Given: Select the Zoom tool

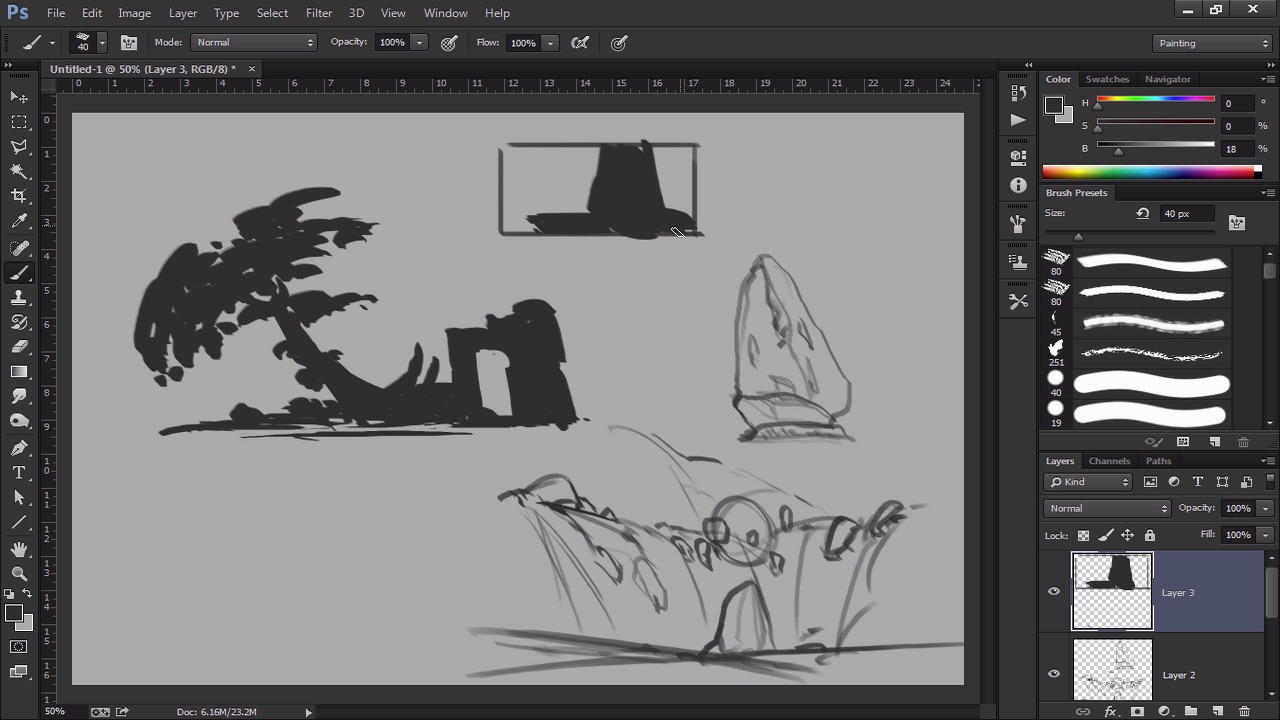Looking at the screenshot, I should pos(19,574).
